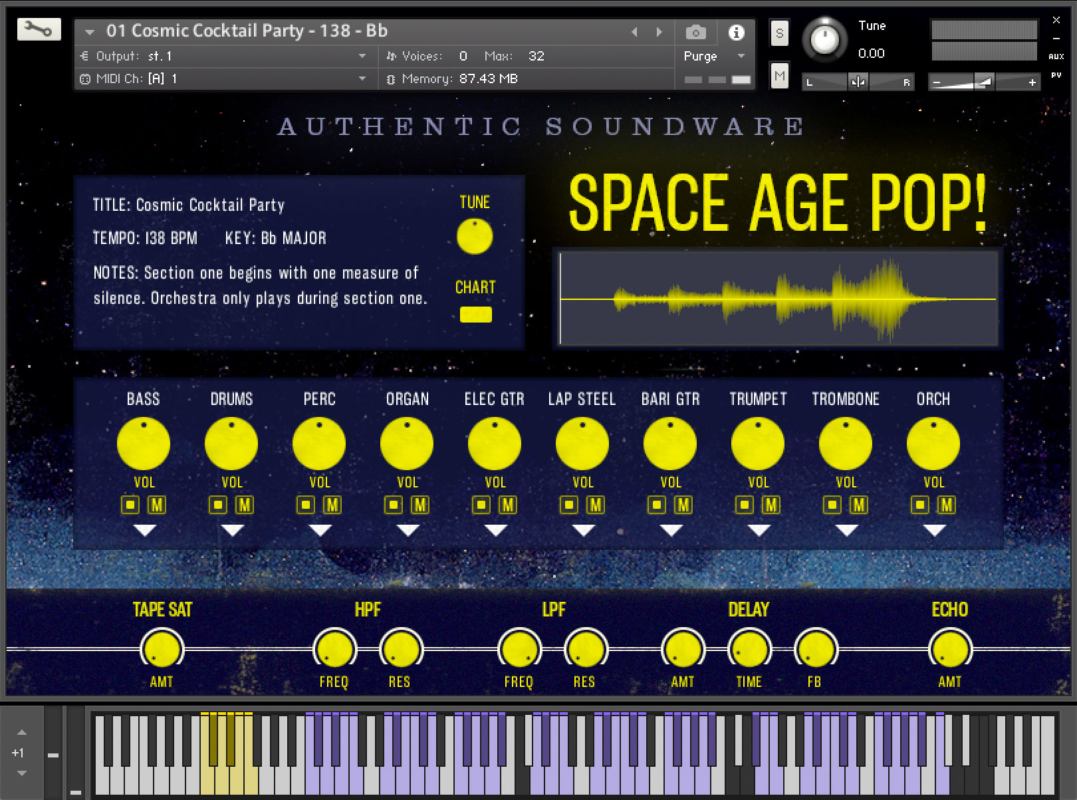Click the wrench settings icon

tap(39, 30)
